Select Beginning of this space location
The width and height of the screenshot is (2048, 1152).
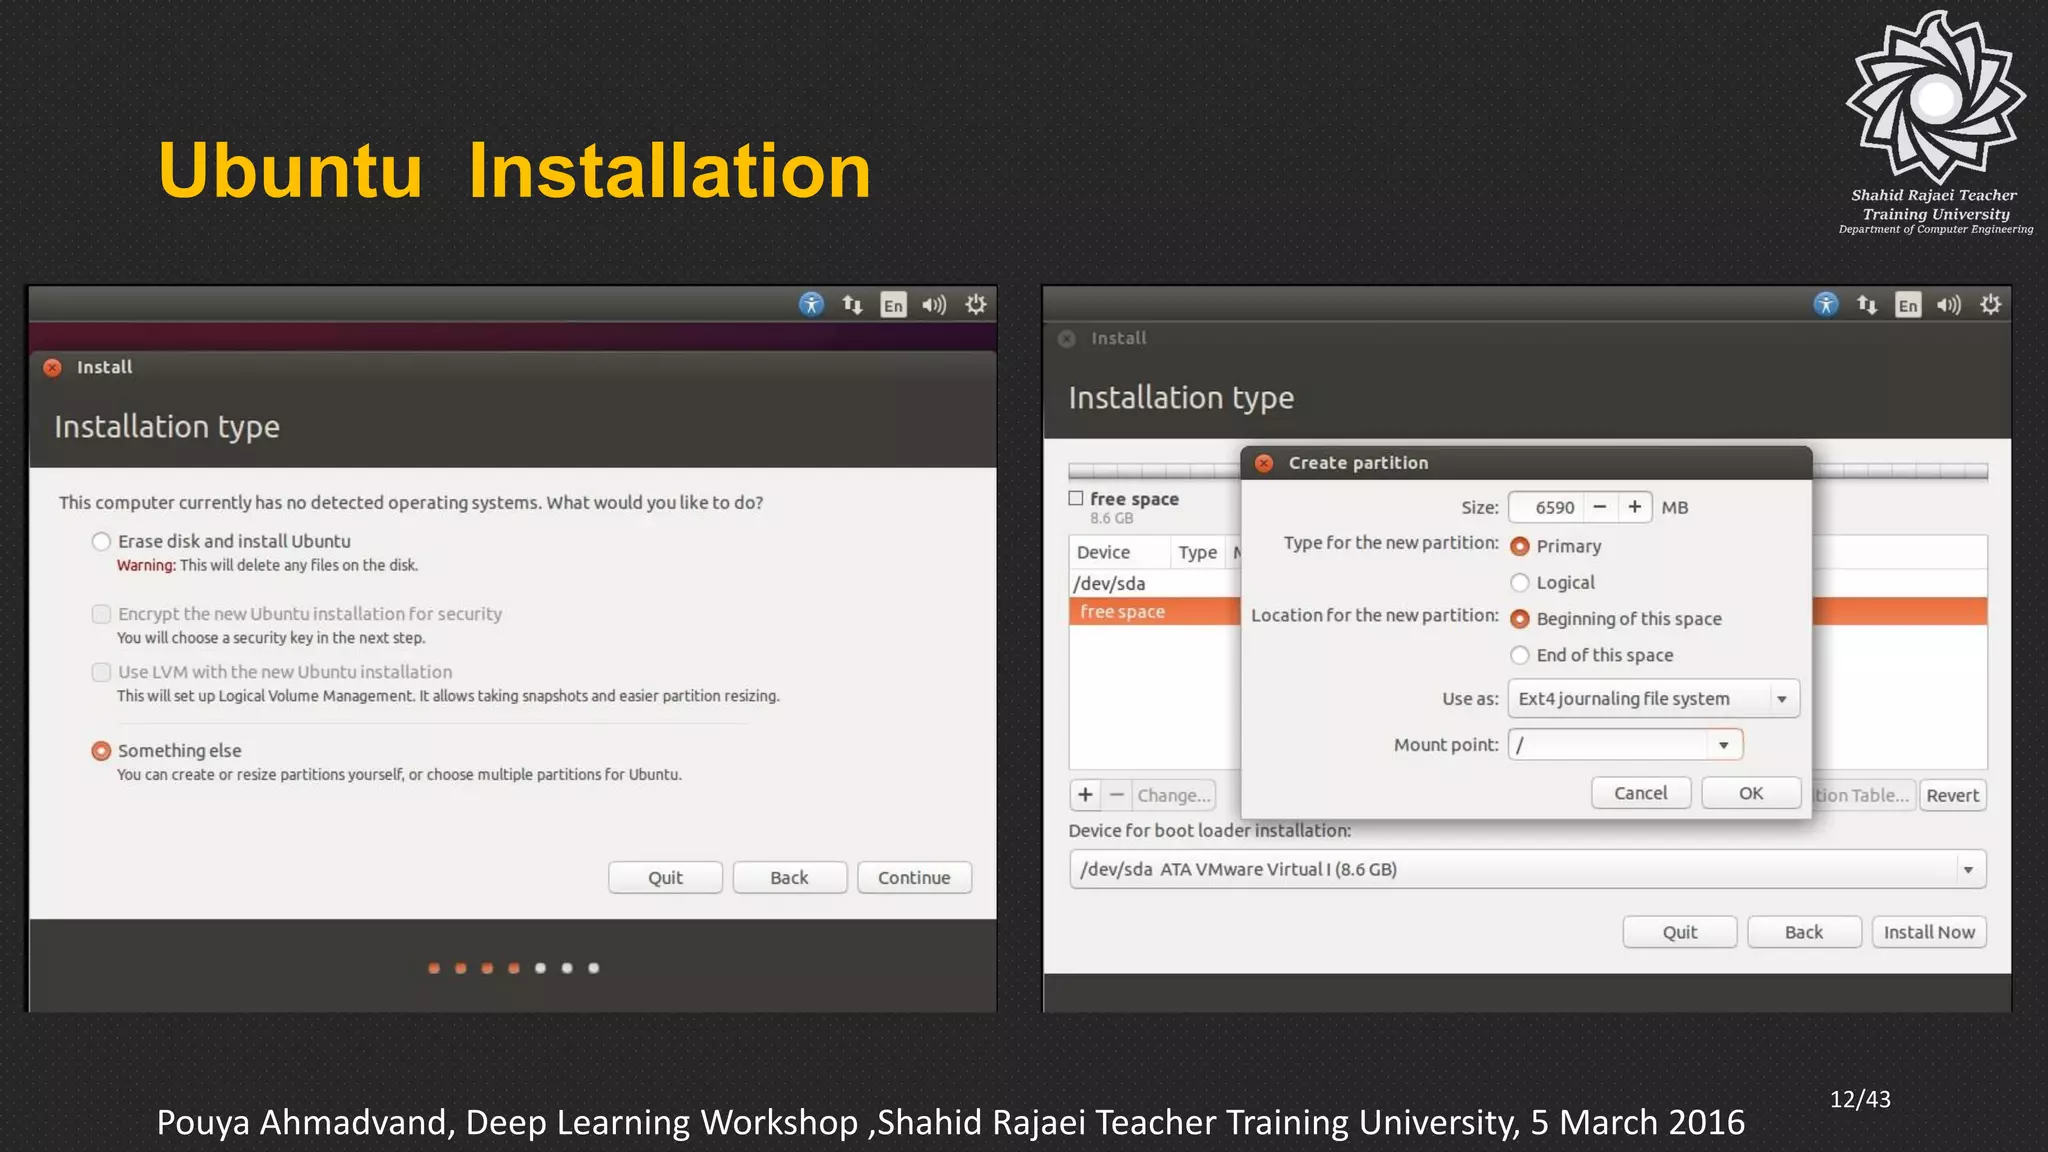pyautogui.click(x=1520, y=619)
